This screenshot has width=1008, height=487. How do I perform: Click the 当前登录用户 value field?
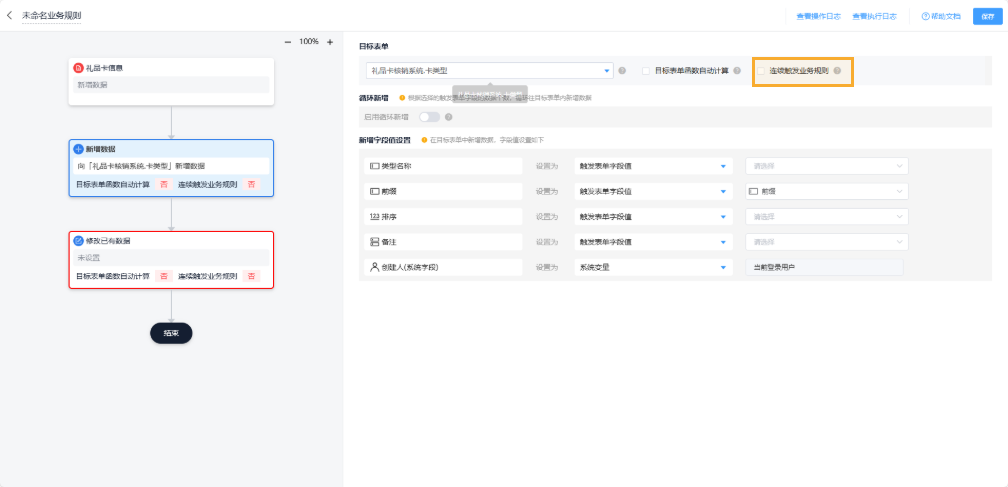[824, 267]
